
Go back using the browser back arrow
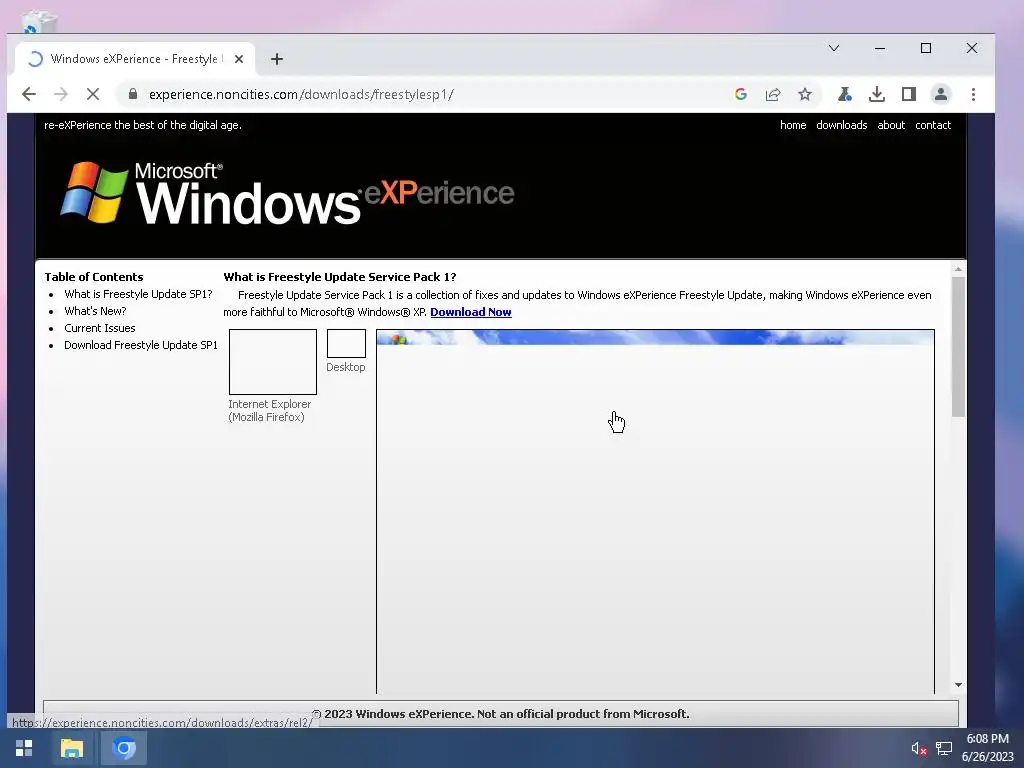click(x=29, y=94)
